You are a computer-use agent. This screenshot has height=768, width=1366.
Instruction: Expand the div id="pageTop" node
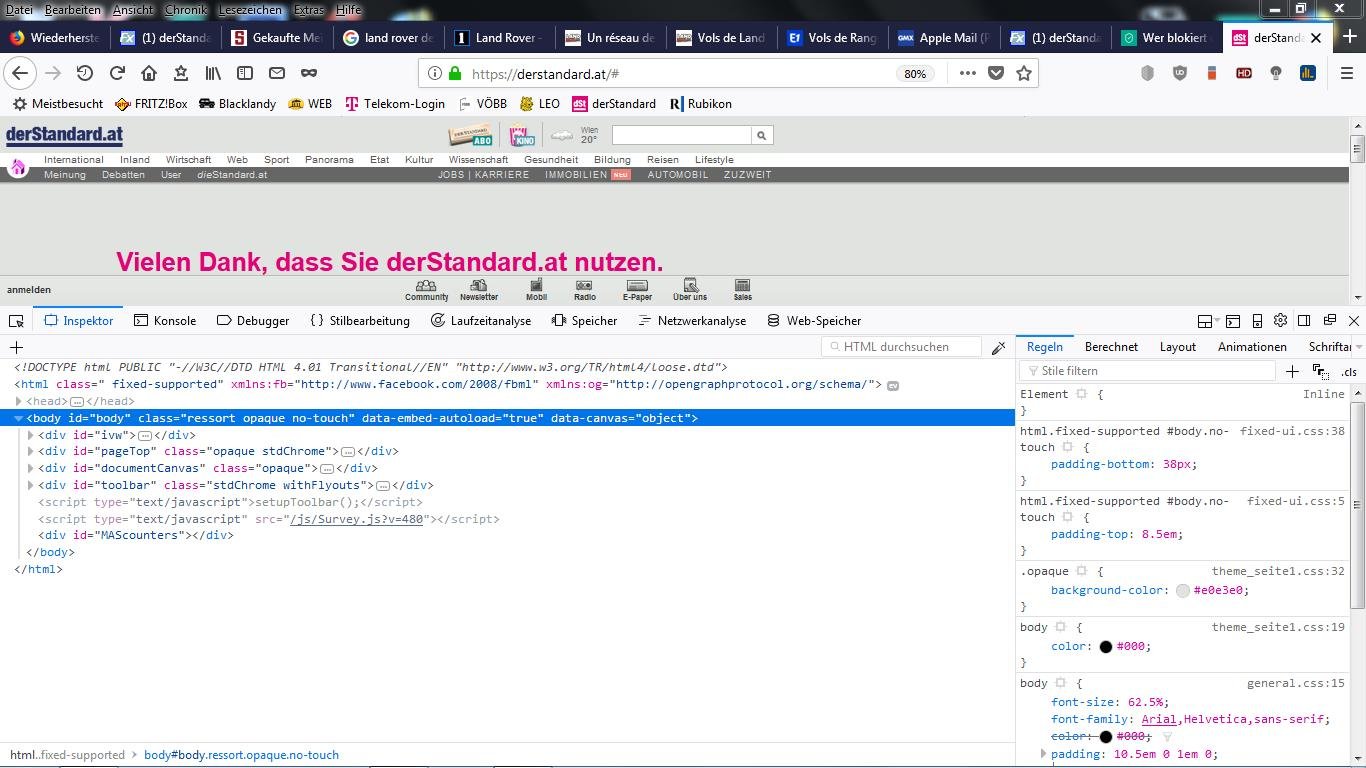point(31,451)
